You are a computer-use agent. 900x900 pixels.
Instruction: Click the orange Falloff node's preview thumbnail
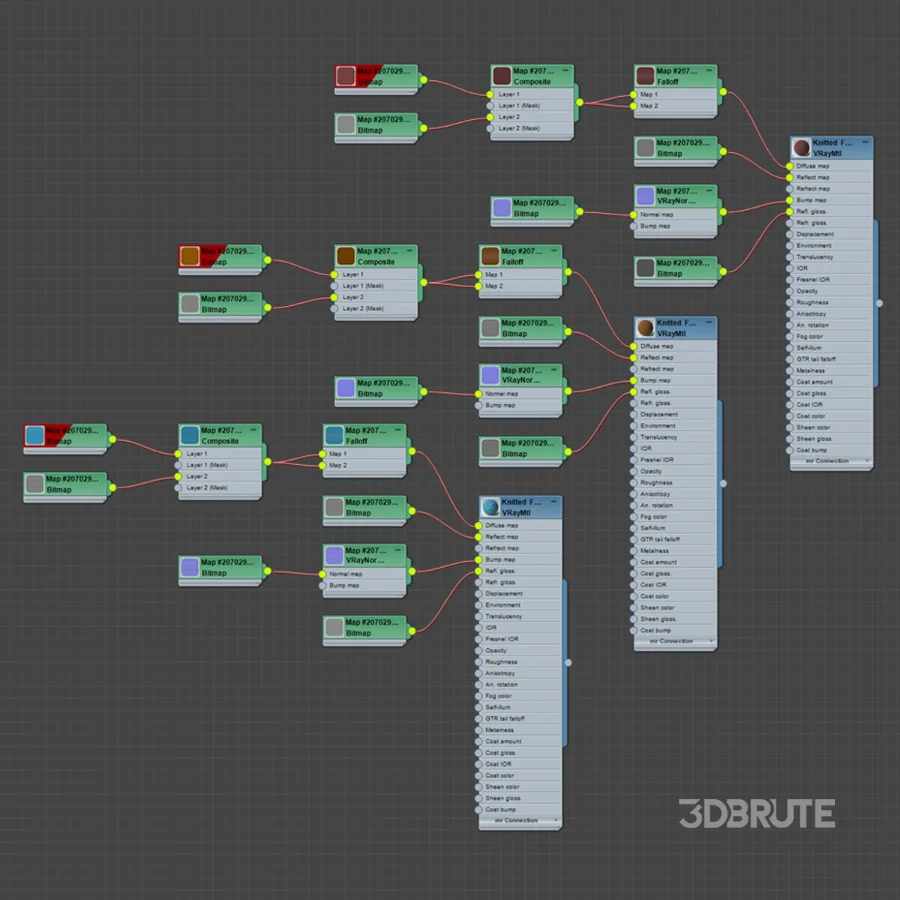click(490, 256)
